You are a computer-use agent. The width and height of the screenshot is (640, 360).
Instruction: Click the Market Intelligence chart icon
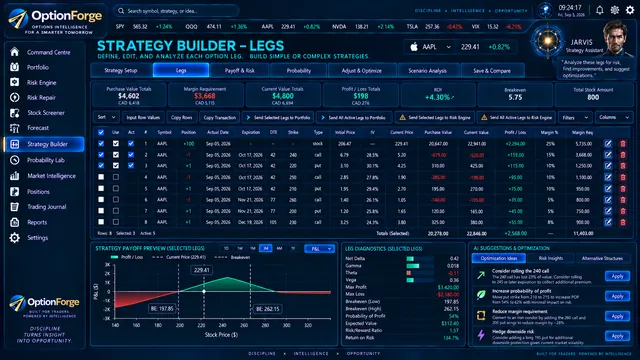click(x=15, y=176)
